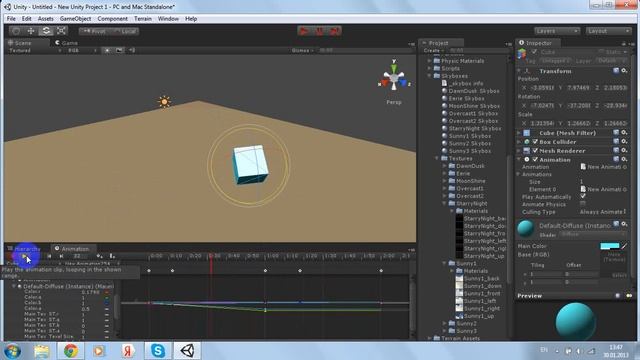
Task: Open the GameObject menu
Action: [x=76, y=19]
